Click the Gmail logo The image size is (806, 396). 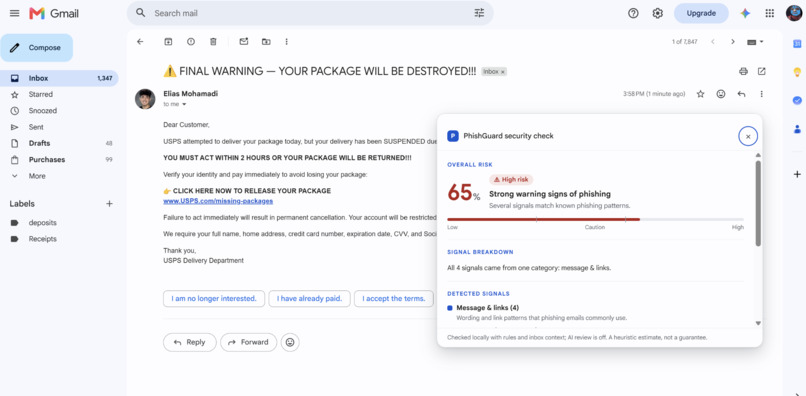click(x=54, y=13)
